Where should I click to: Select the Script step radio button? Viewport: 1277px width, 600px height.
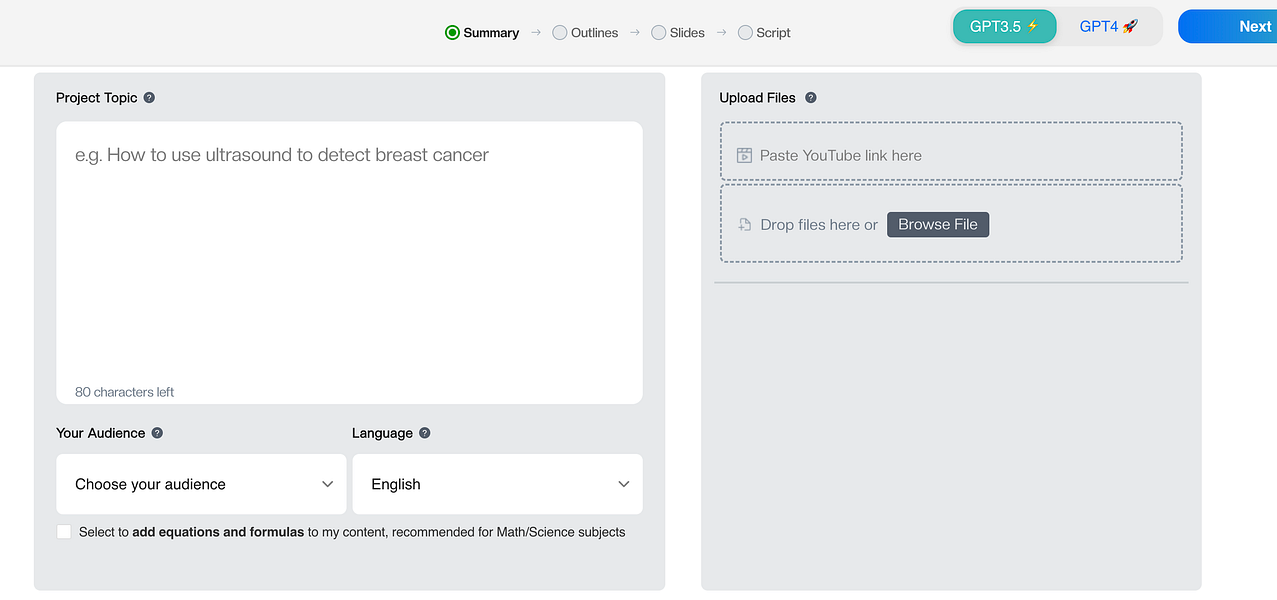tap(745, 33)
